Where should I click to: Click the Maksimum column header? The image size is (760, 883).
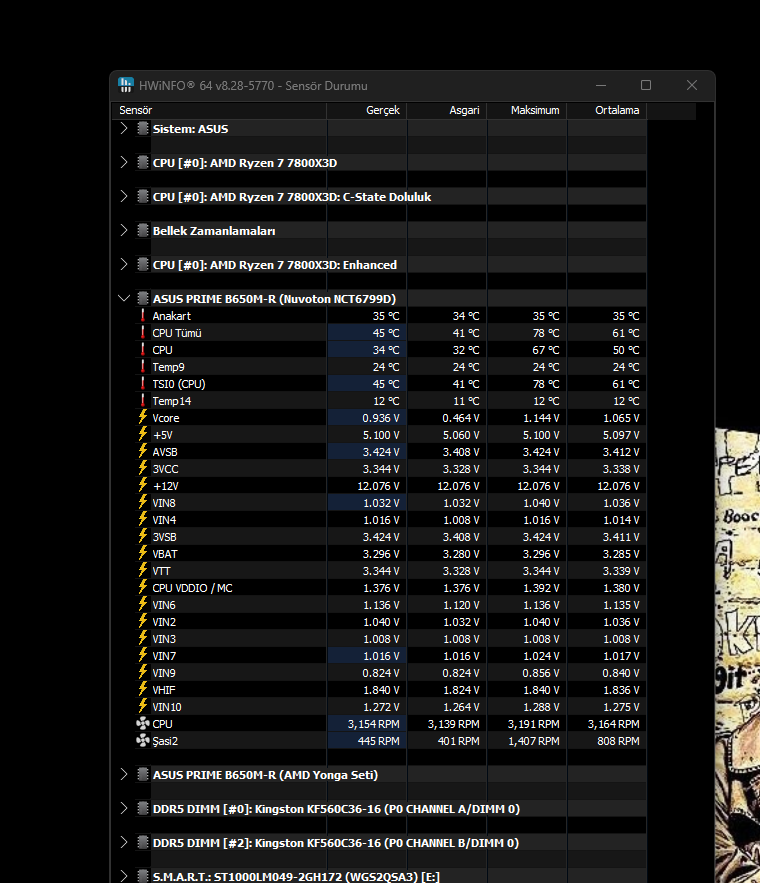(x=535, y=110)
